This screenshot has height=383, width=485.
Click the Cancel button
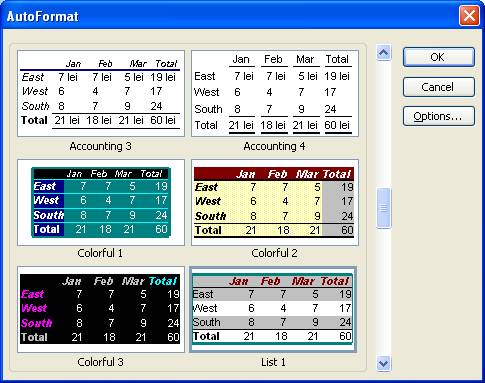(x=439, y=87)
